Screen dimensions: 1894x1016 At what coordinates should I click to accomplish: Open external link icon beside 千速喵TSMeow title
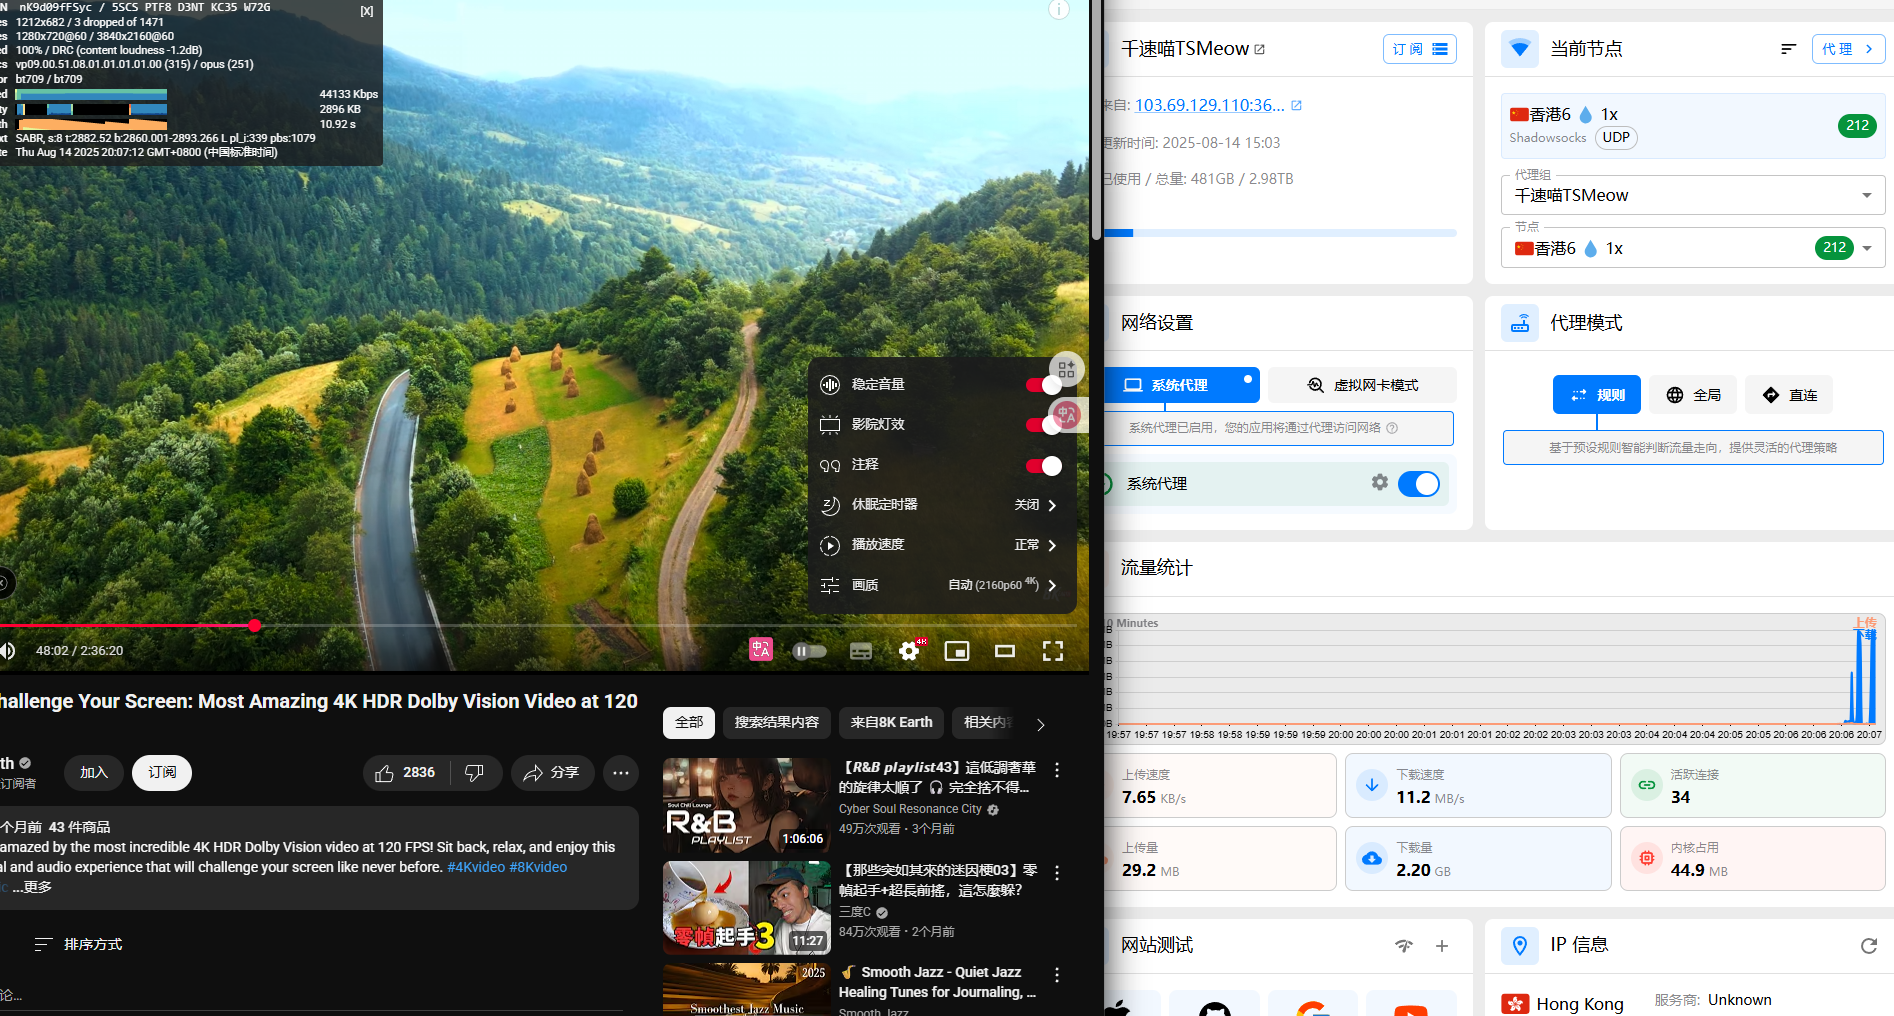coord(1259,49)
